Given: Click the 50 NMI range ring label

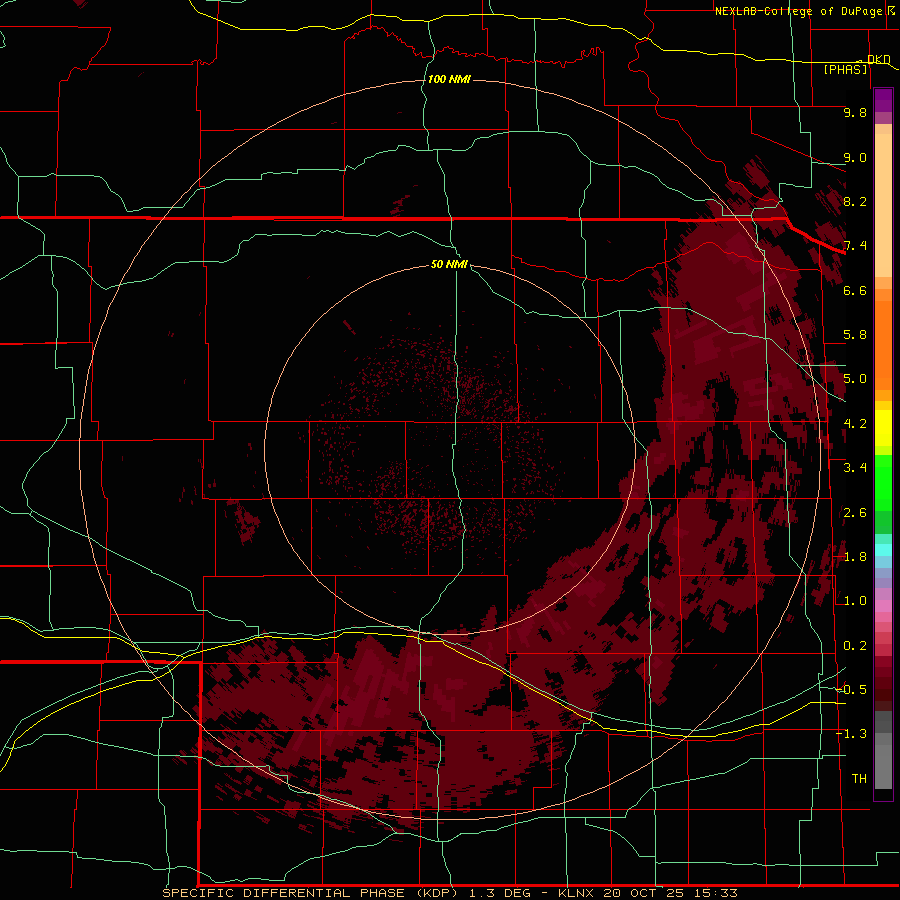Looking at the screenshot, I should pyautogui.click(x=449, y=264).
